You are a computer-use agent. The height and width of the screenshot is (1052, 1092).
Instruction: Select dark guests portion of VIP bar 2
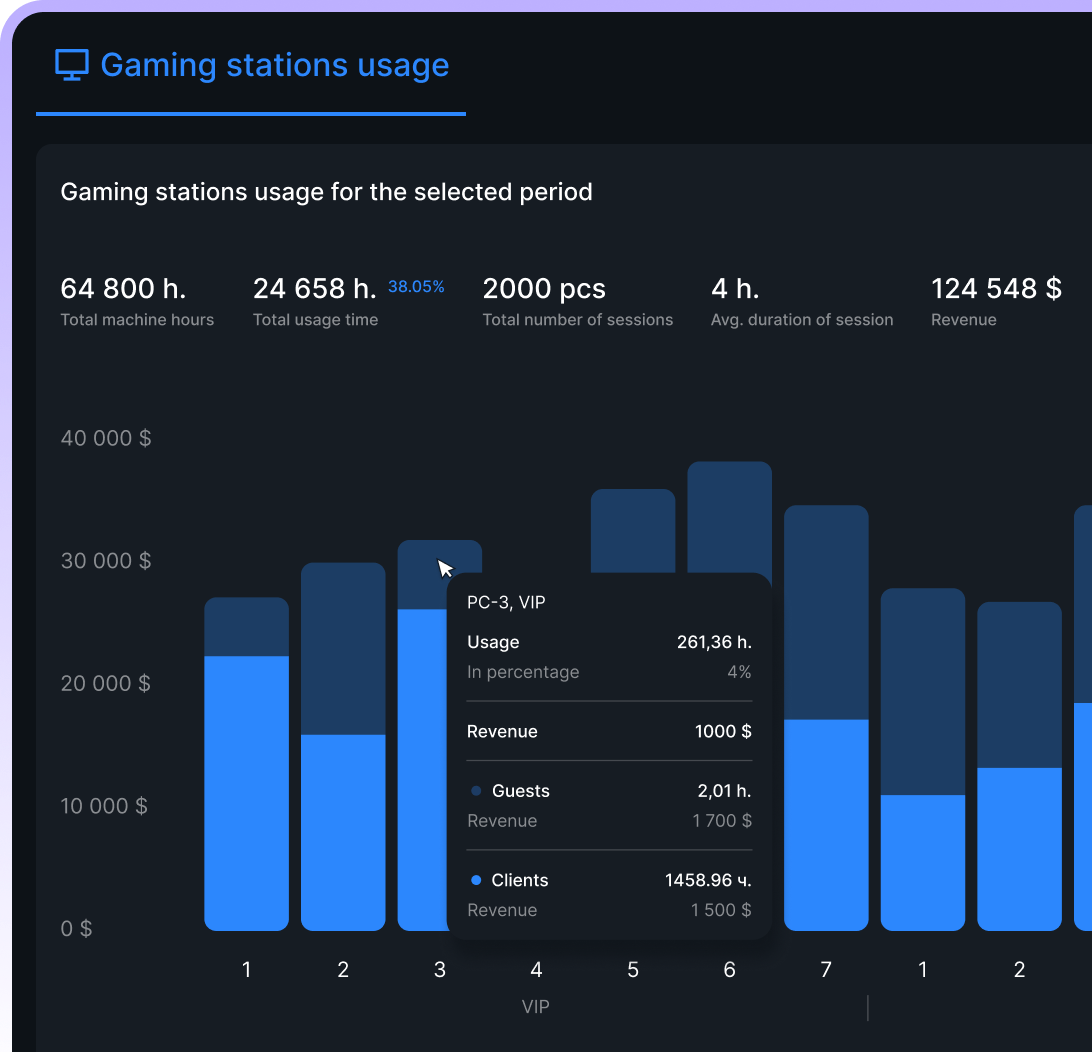pyautogui.click(x=343, y=648)
